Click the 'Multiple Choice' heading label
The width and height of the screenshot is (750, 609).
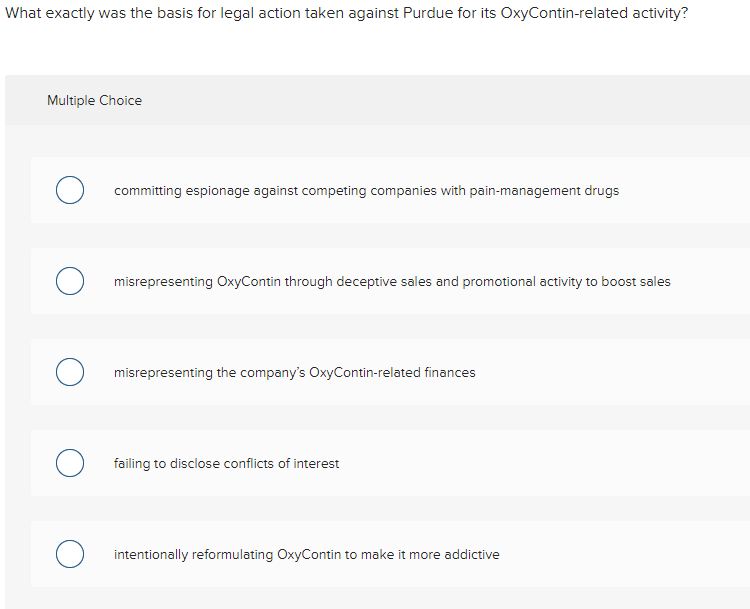[x=94, y=100]
